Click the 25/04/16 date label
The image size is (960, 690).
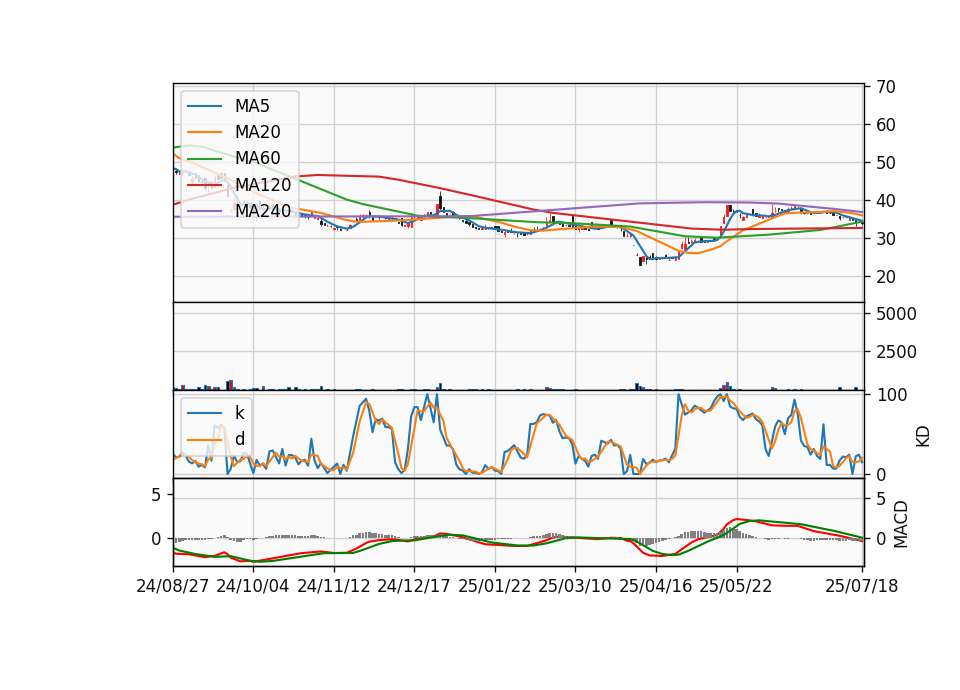point(655,586)
